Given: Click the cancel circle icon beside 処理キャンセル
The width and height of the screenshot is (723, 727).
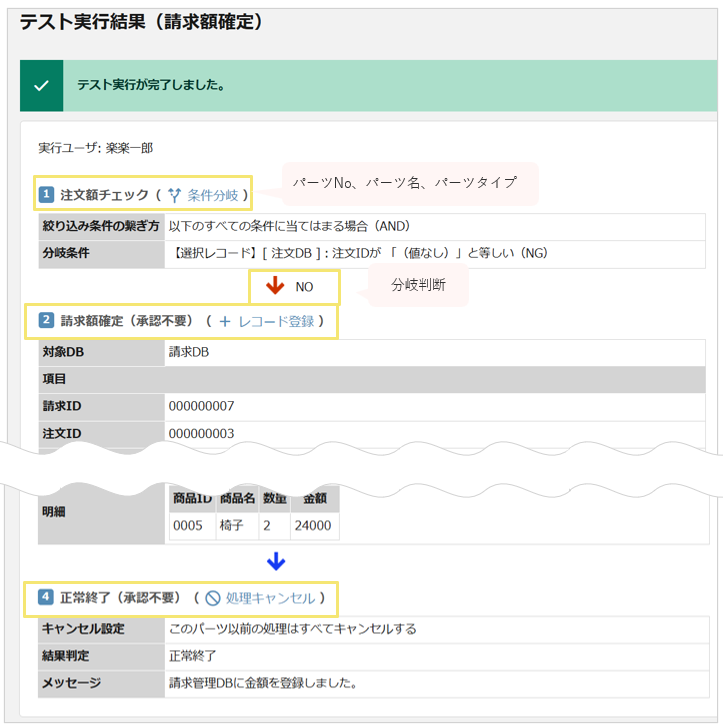Looking at the screenshot, I should click(x=213, y=598).
